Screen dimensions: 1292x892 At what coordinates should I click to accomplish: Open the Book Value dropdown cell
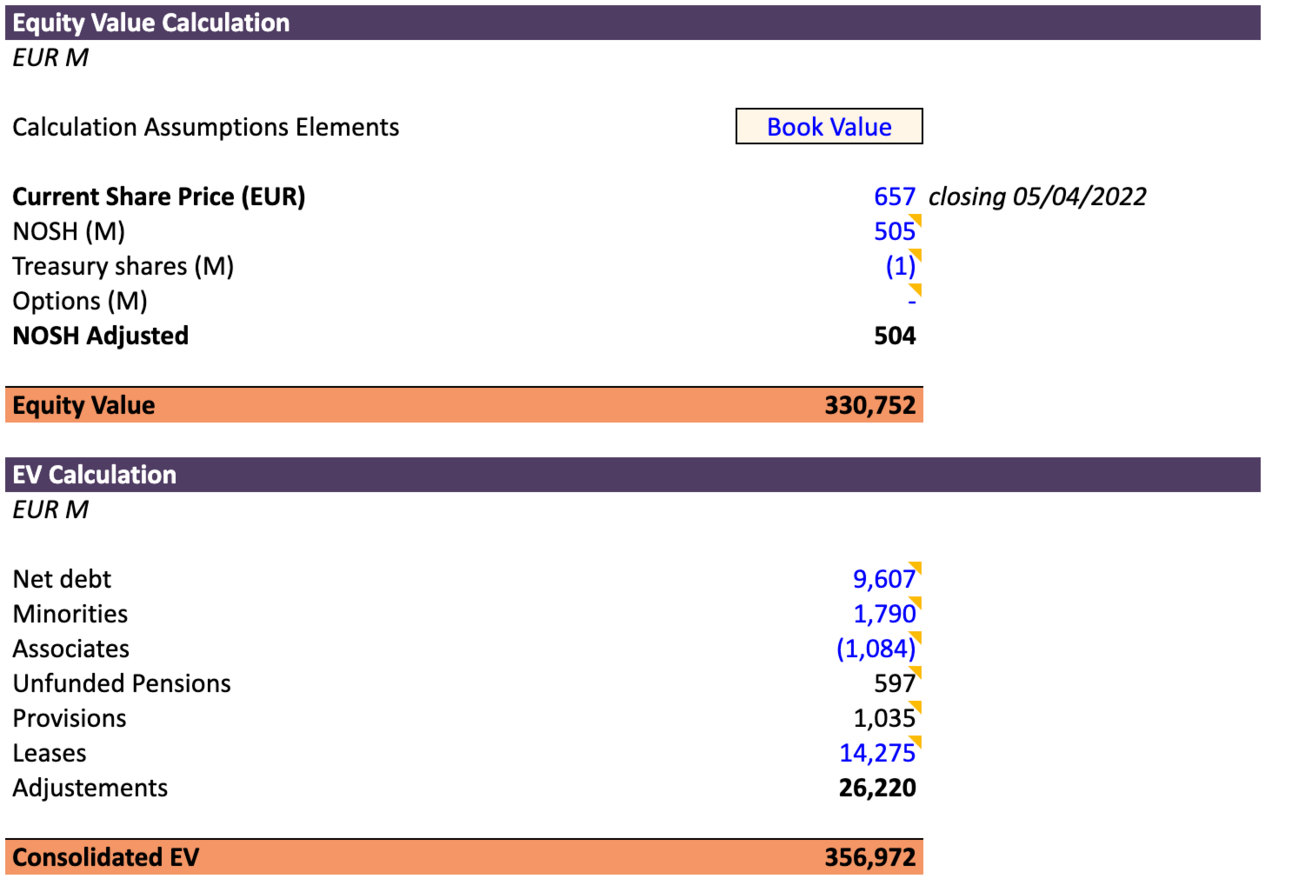[x=829, y=127]
